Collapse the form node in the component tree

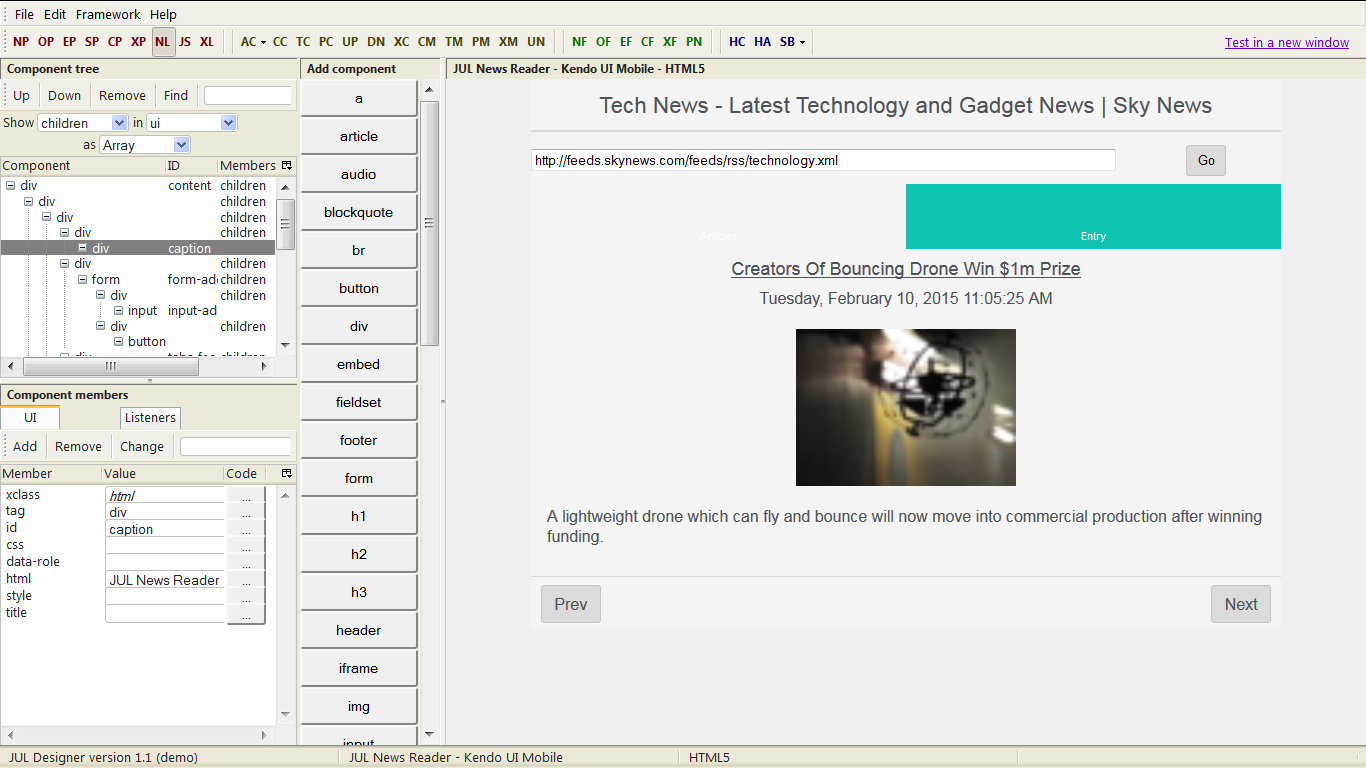point(82,279)
